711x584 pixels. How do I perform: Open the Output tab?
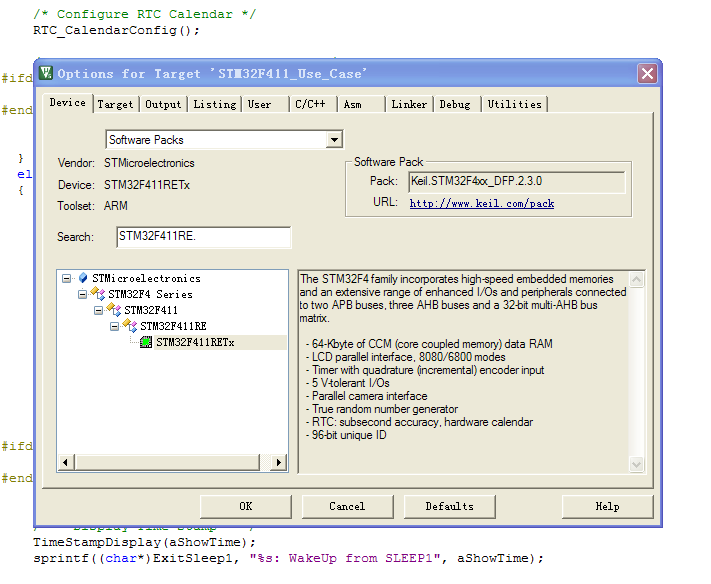163,104
